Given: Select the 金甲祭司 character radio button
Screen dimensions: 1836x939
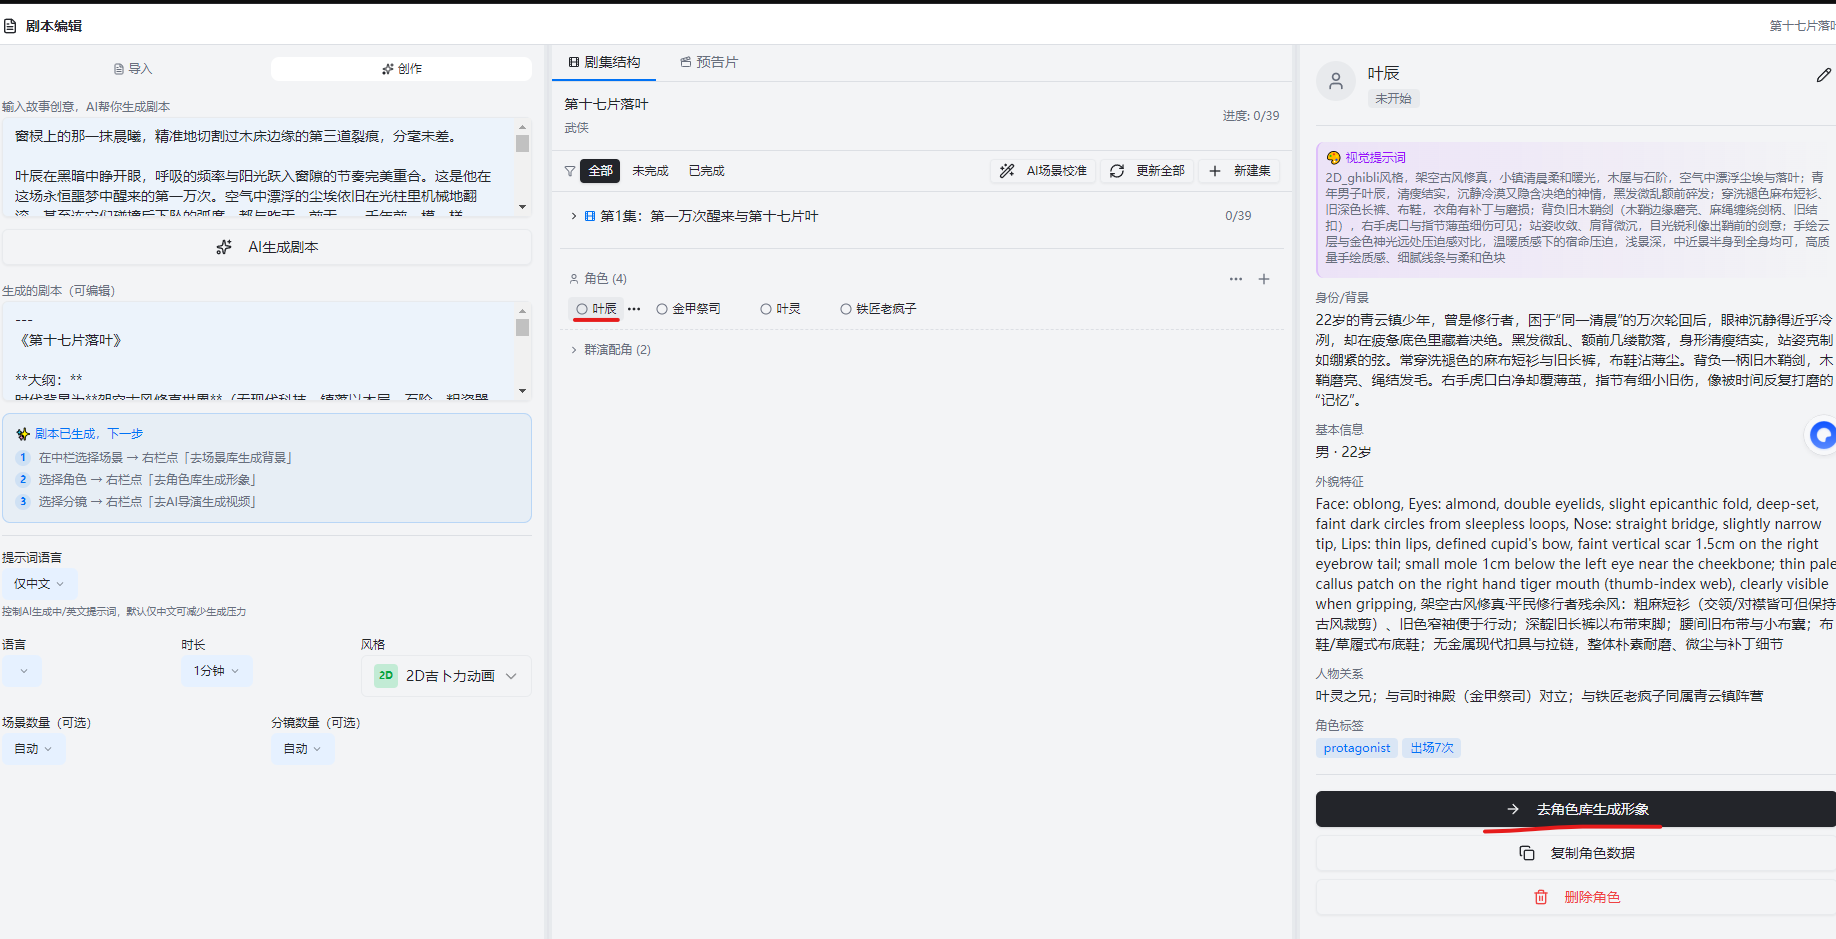Looking at the screenshot, I should [661, 308].
